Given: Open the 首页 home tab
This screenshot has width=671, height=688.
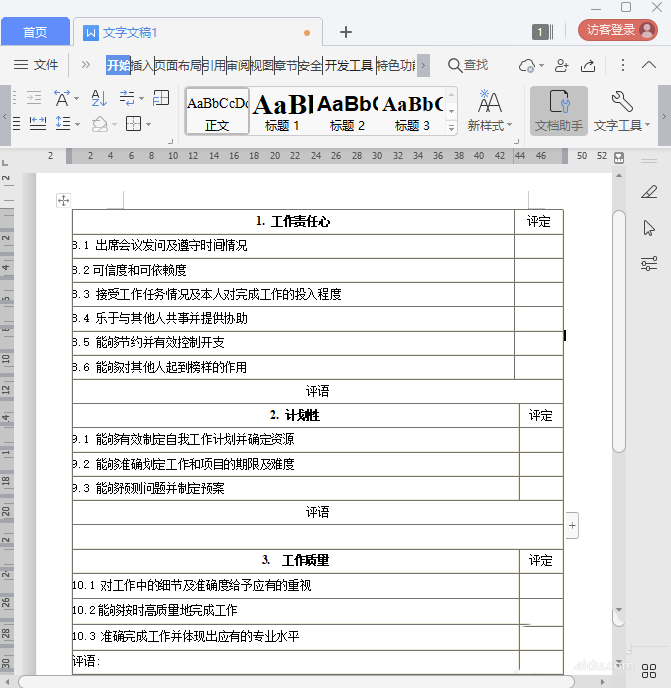Looking at the screenshot, I should tap(35, 32).
